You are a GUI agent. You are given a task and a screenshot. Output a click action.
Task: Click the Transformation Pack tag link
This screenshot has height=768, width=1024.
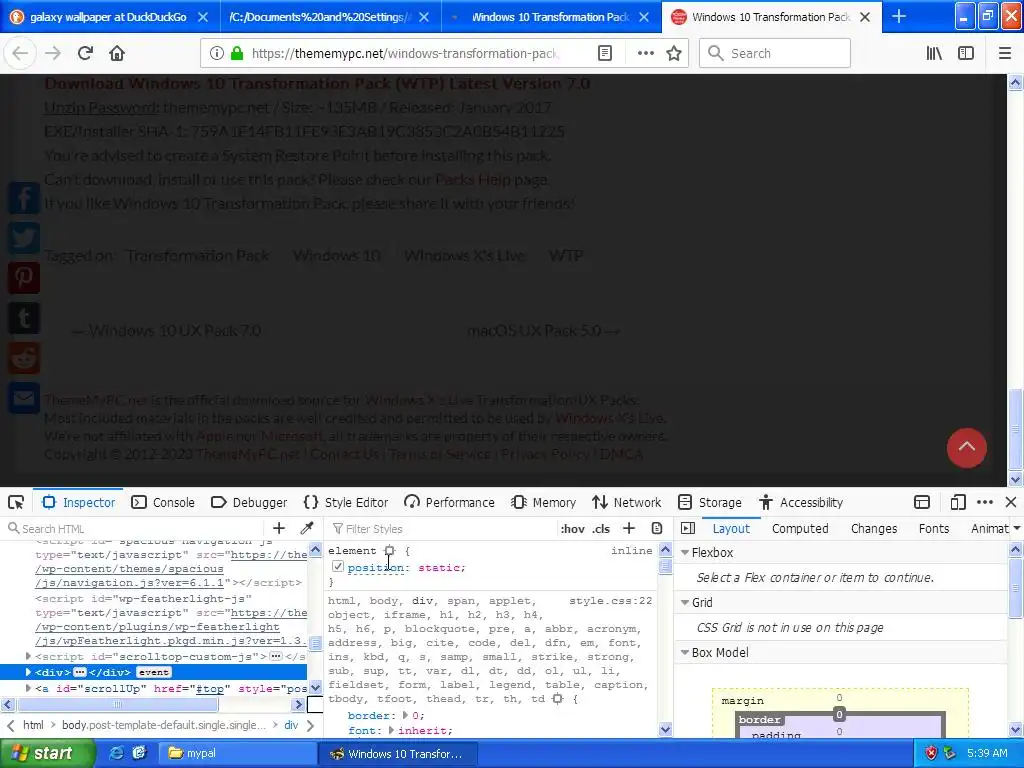[x=197, y=255]
